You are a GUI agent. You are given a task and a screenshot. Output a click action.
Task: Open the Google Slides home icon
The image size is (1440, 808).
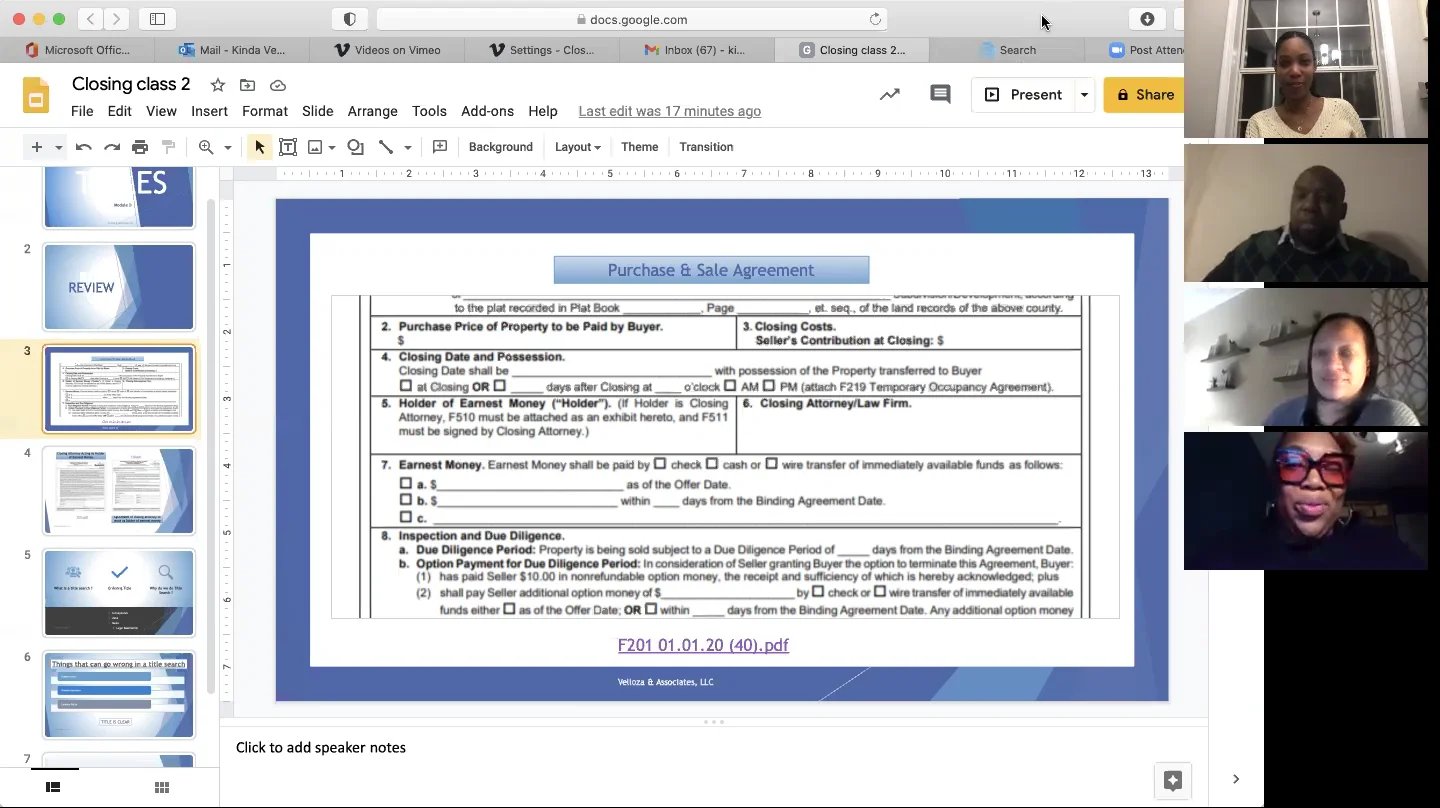pos(36,96)
